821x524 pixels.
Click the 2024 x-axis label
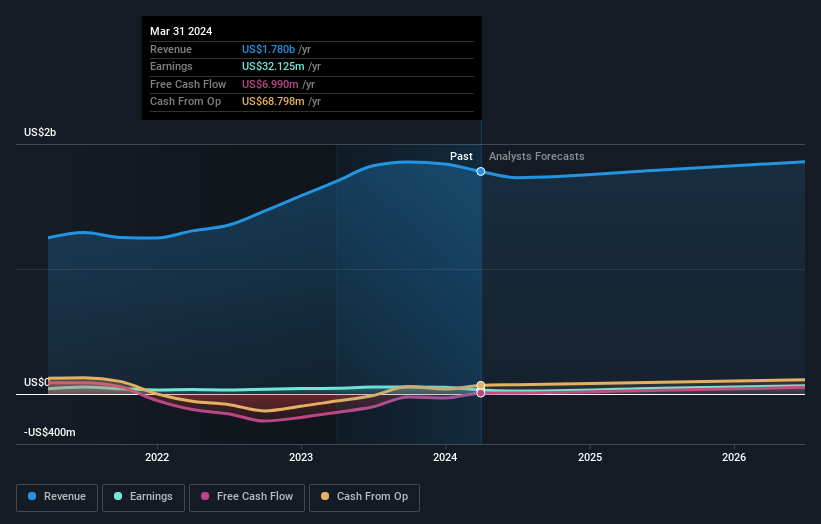click(x=445, y=458)
